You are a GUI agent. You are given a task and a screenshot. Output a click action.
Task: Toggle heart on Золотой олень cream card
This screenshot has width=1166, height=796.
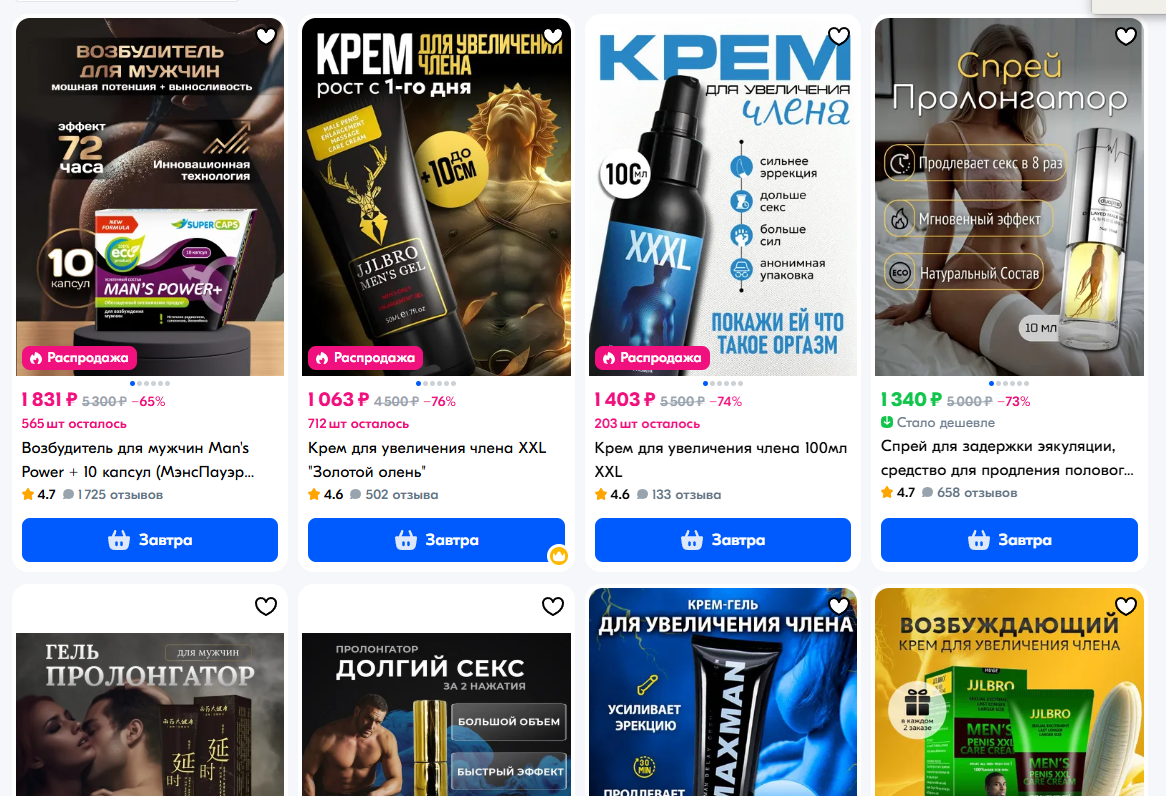click(553, 35)
